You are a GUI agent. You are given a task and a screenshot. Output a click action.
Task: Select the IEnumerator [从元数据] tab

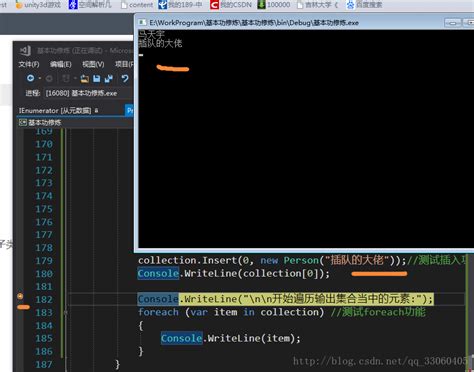pyautogui.click(x=55, y=111)
